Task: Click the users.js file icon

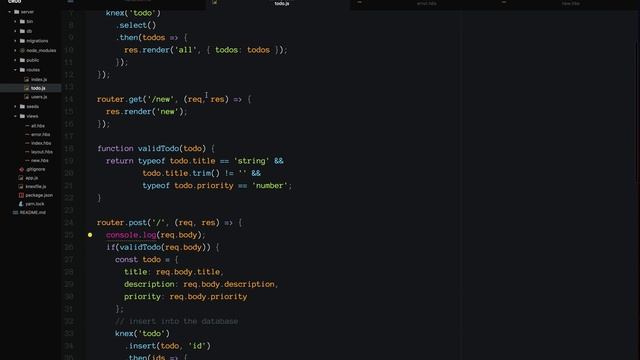Action: coord(27,97)
